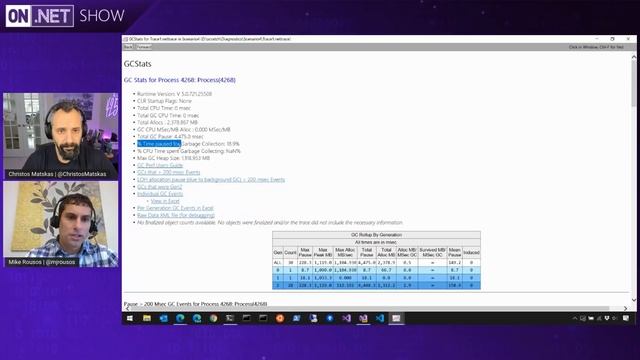The width and height of the screenshot is (640, 360).
Task: Open the orange circular app in taskbar
Action: pos(280,318)
